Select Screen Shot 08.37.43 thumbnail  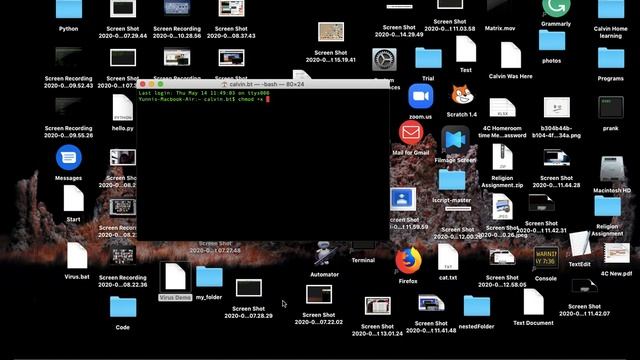(231, 8)
